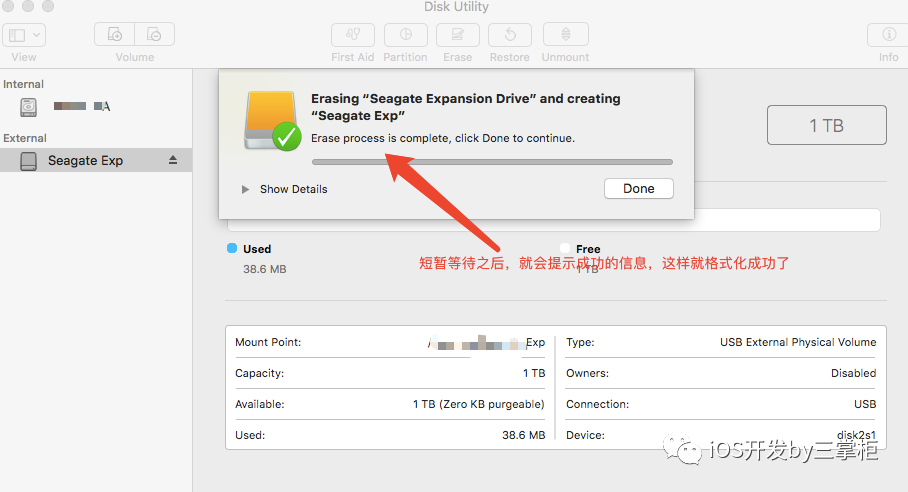The image size is (908, 492).
Task: Click the Connection USB value
Action: [x=865, y=404]
